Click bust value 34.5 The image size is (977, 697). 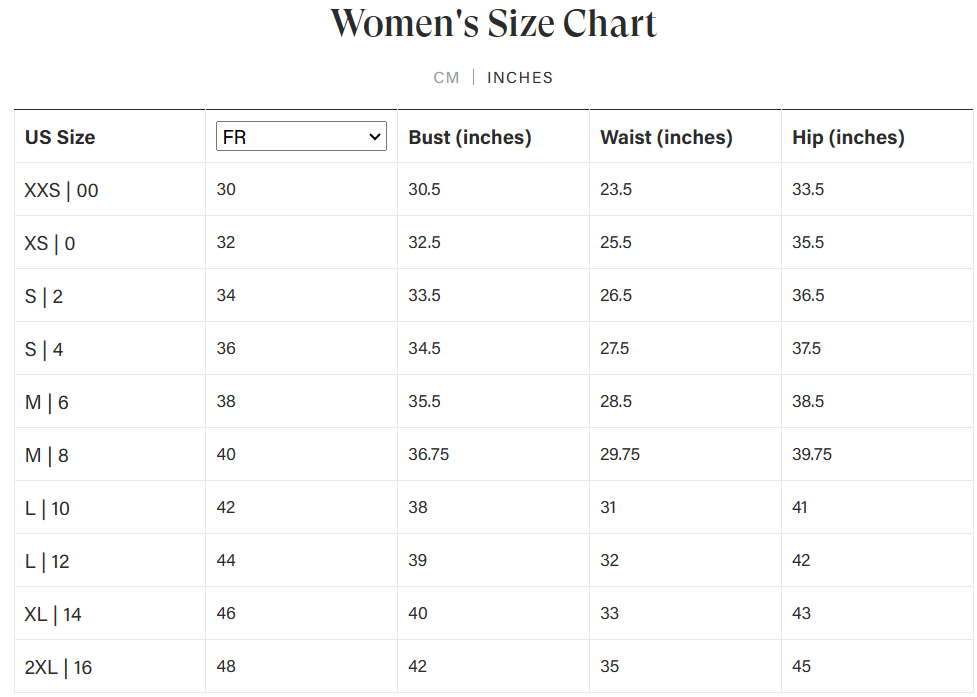[424, 348]
